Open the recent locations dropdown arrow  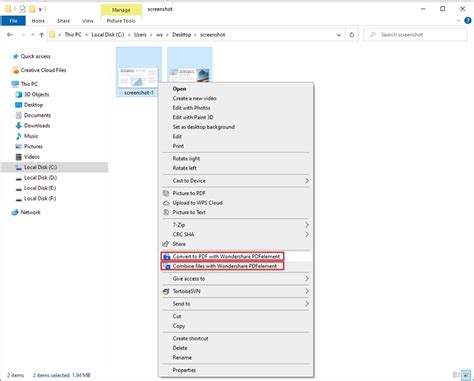click(x=32, y=35)
